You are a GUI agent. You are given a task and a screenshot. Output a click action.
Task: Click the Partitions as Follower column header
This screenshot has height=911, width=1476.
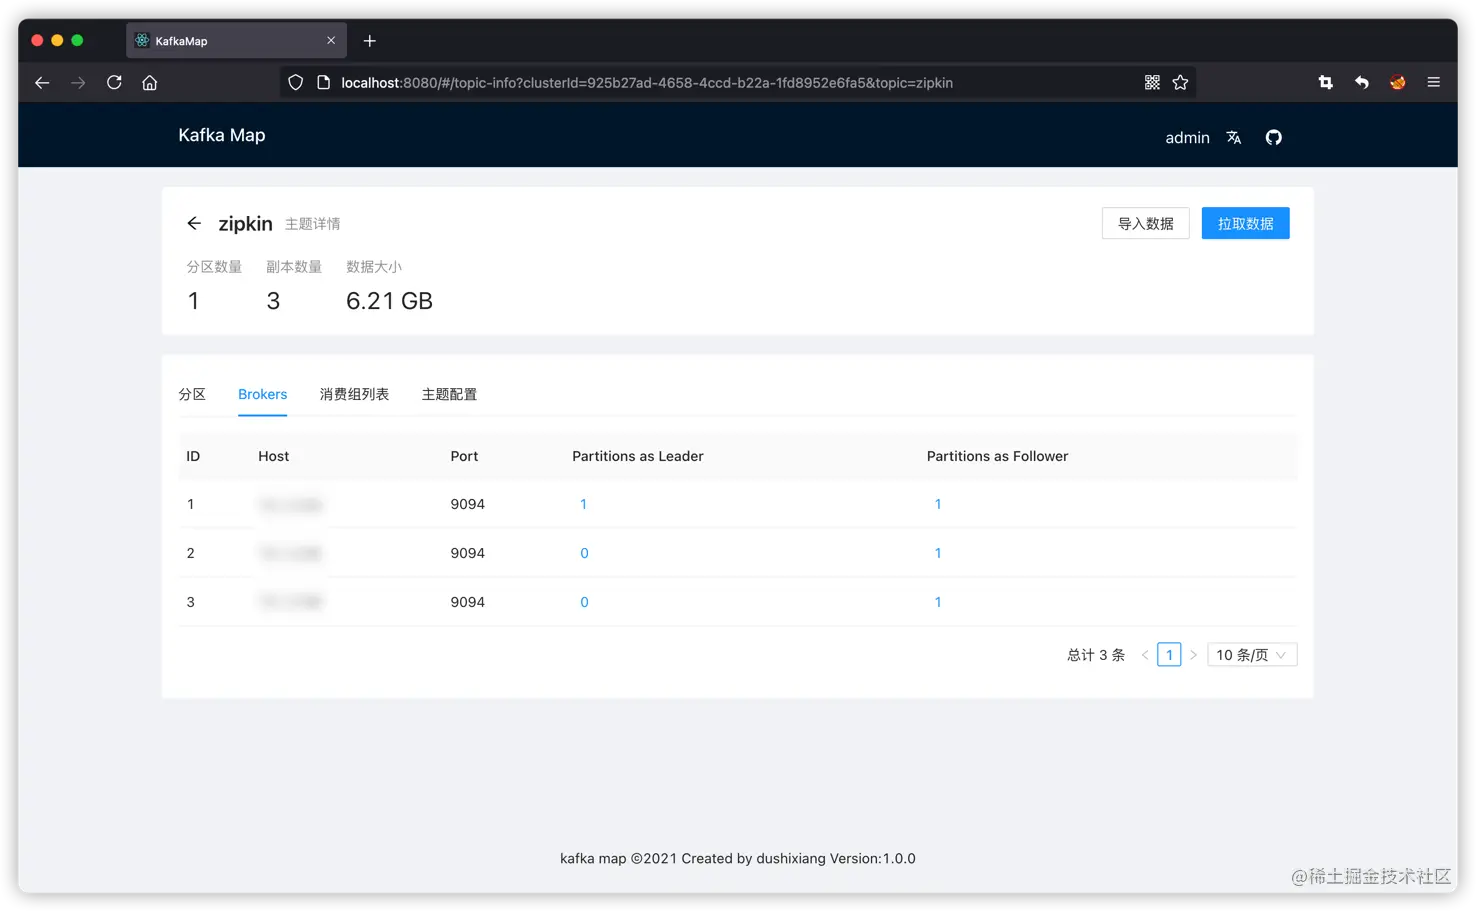point(997,456)
